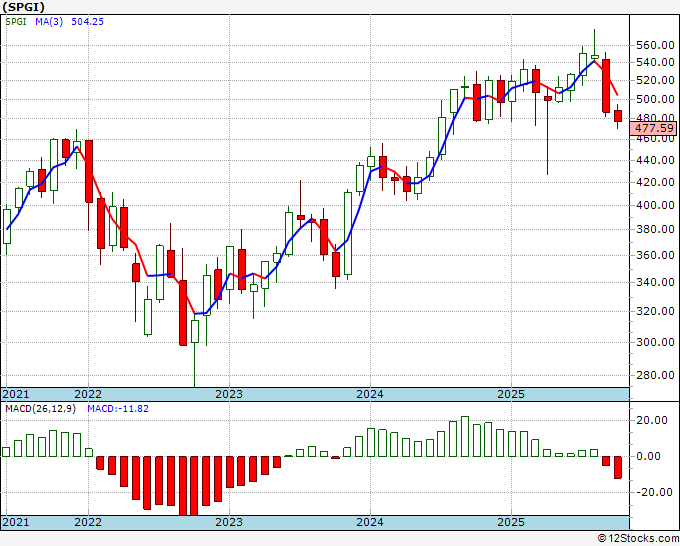Click 2023 on the price chart timeline
Image resolution: width=680 pixels, height=546 pixels.
[229, 394]
